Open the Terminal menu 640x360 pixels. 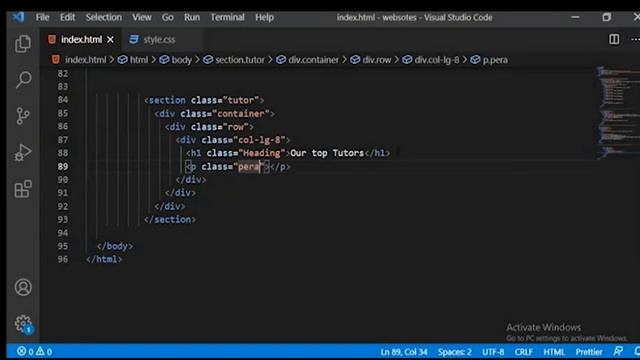click(x=227, y=17)
